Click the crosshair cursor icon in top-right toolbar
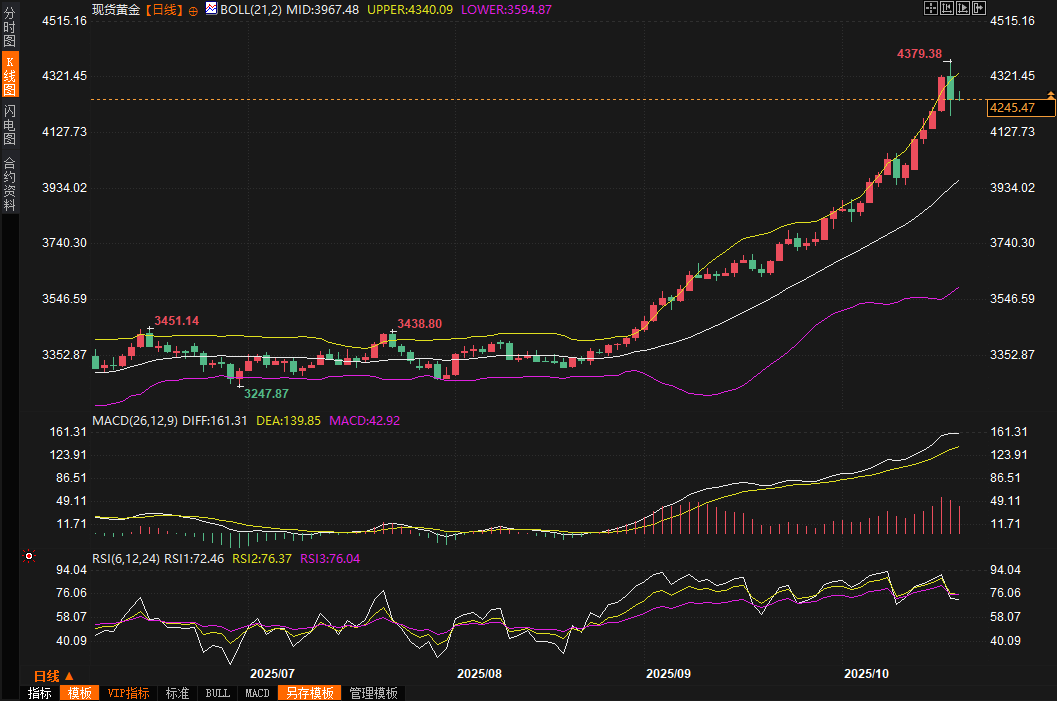The height and width of the screenshot is (701, 1057). coord(930,9)
